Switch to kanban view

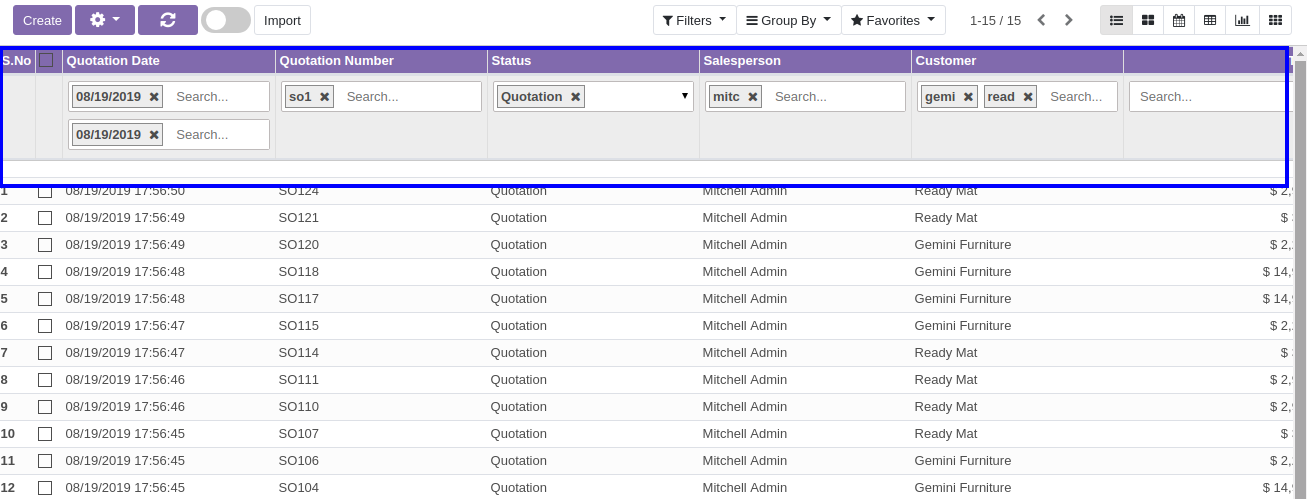pyautogui.click(x=1148, y=20)
